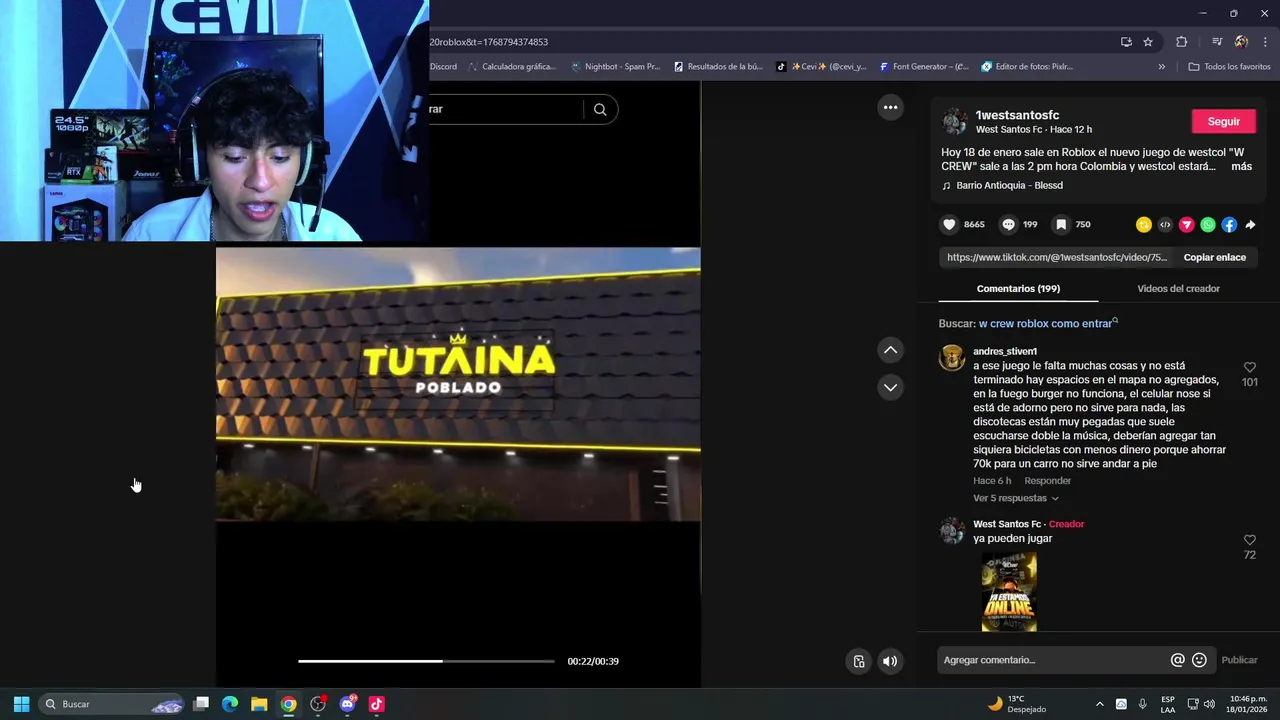Expand 'Ver 5 respuestas' under andres_stiven1's comment
Viewport: 1280px width, 720px height.
click(x=1015, y=498)
